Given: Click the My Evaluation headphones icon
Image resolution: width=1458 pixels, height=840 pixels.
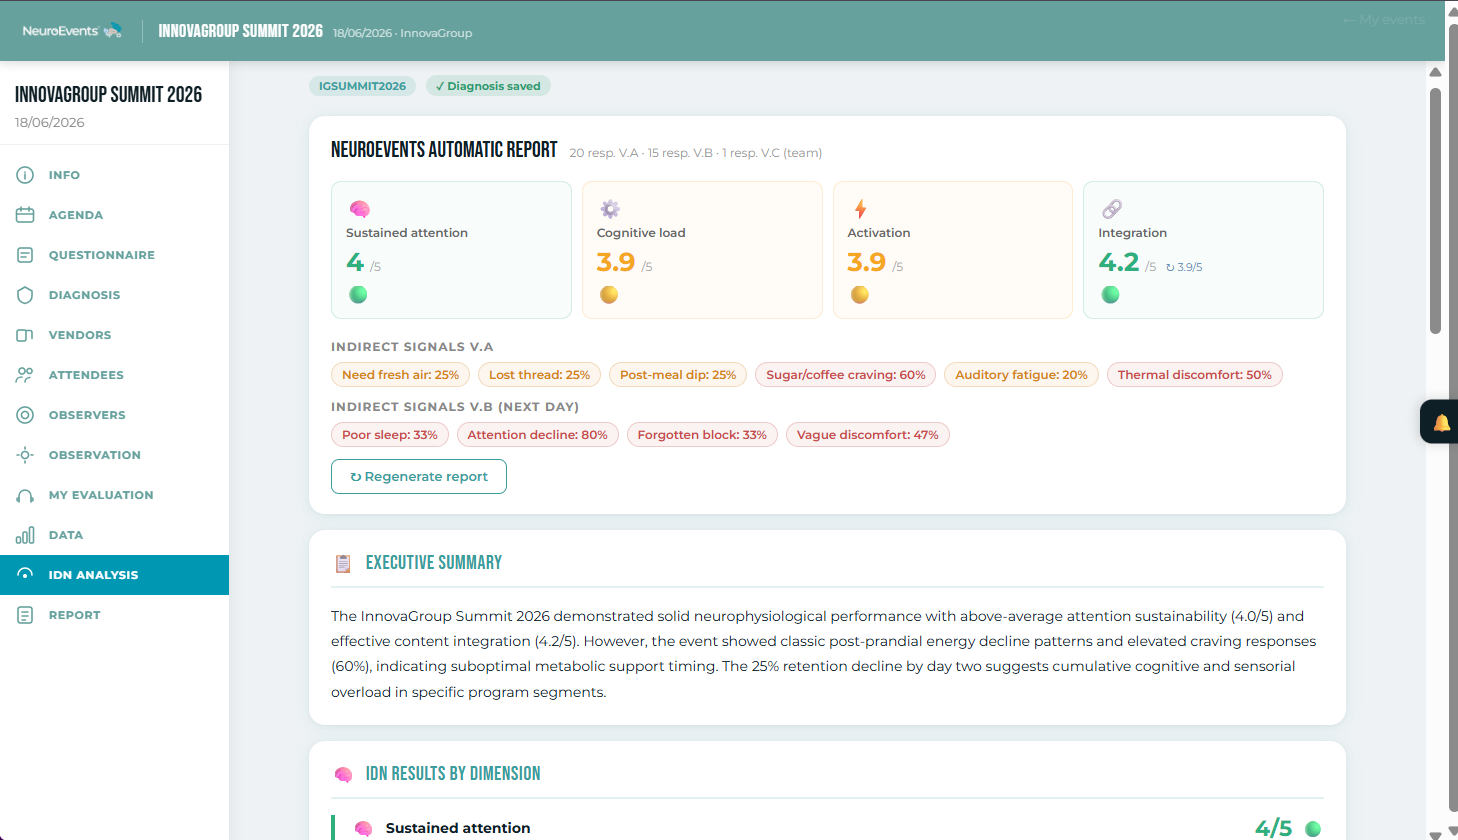Looking at the screenshot, I should tap(25, 495).
